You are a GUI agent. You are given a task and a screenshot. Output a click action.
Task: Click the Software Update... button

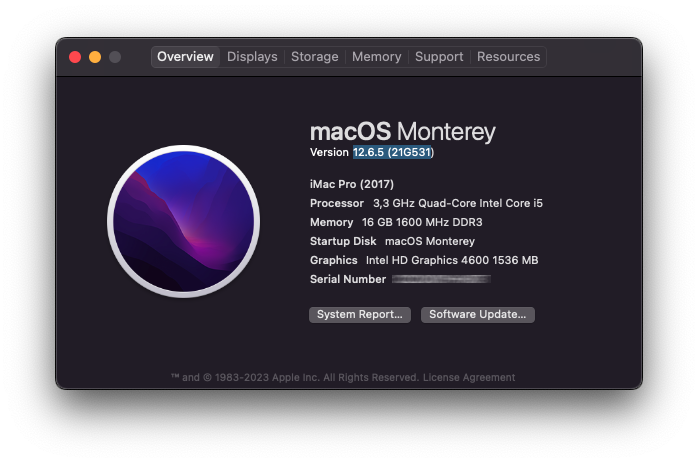pos(478,315)
